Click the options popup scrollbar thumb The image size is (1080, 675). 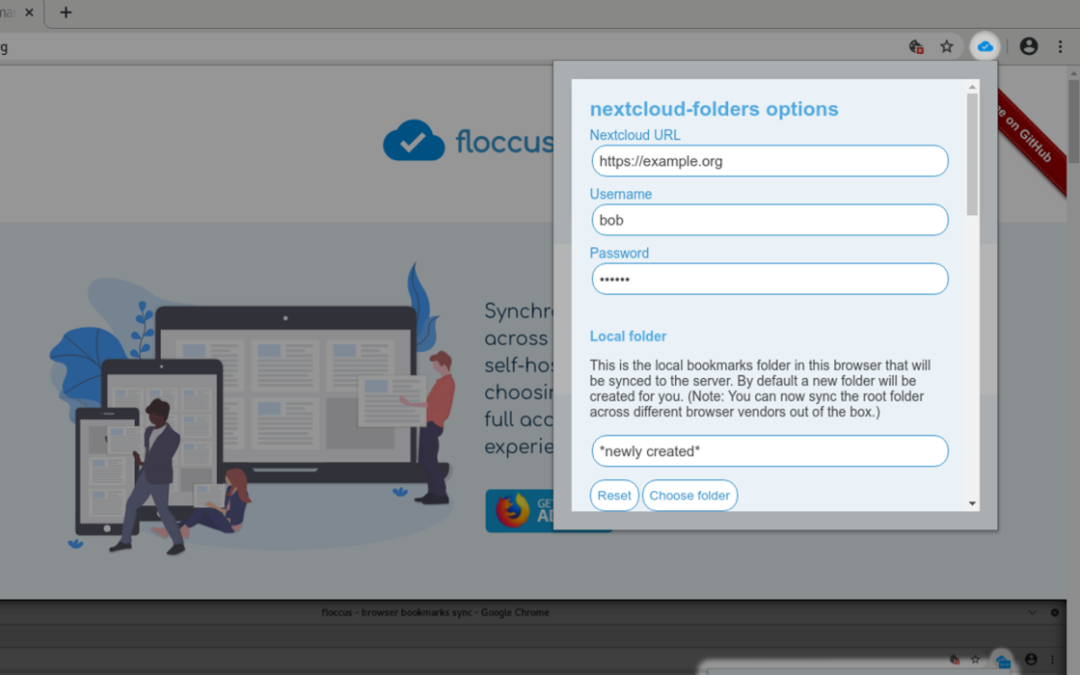click(x=972, y=154)
